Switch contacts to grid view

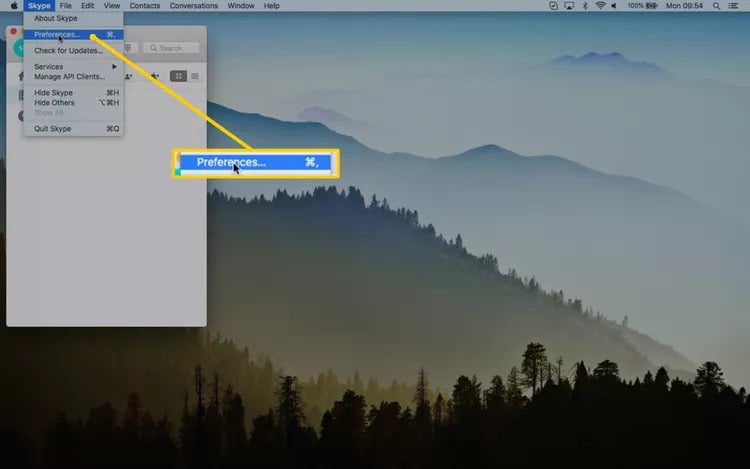178,76
